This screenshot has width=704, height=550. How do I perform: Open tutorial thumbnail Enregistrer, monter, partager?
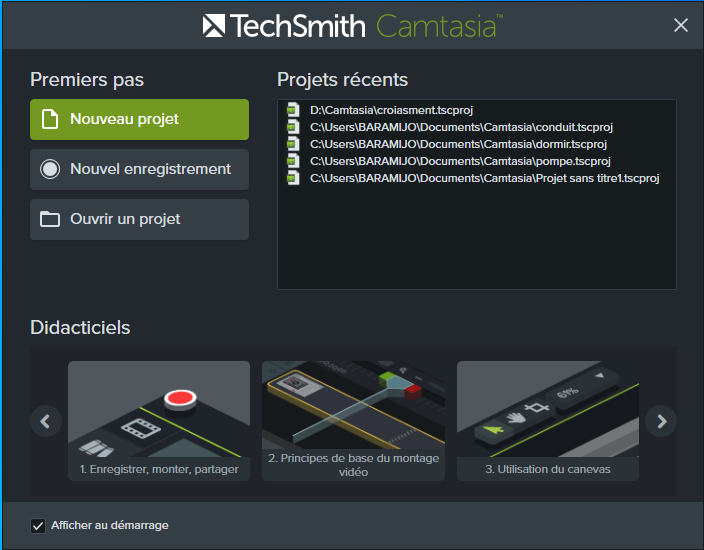coord(159,421)
